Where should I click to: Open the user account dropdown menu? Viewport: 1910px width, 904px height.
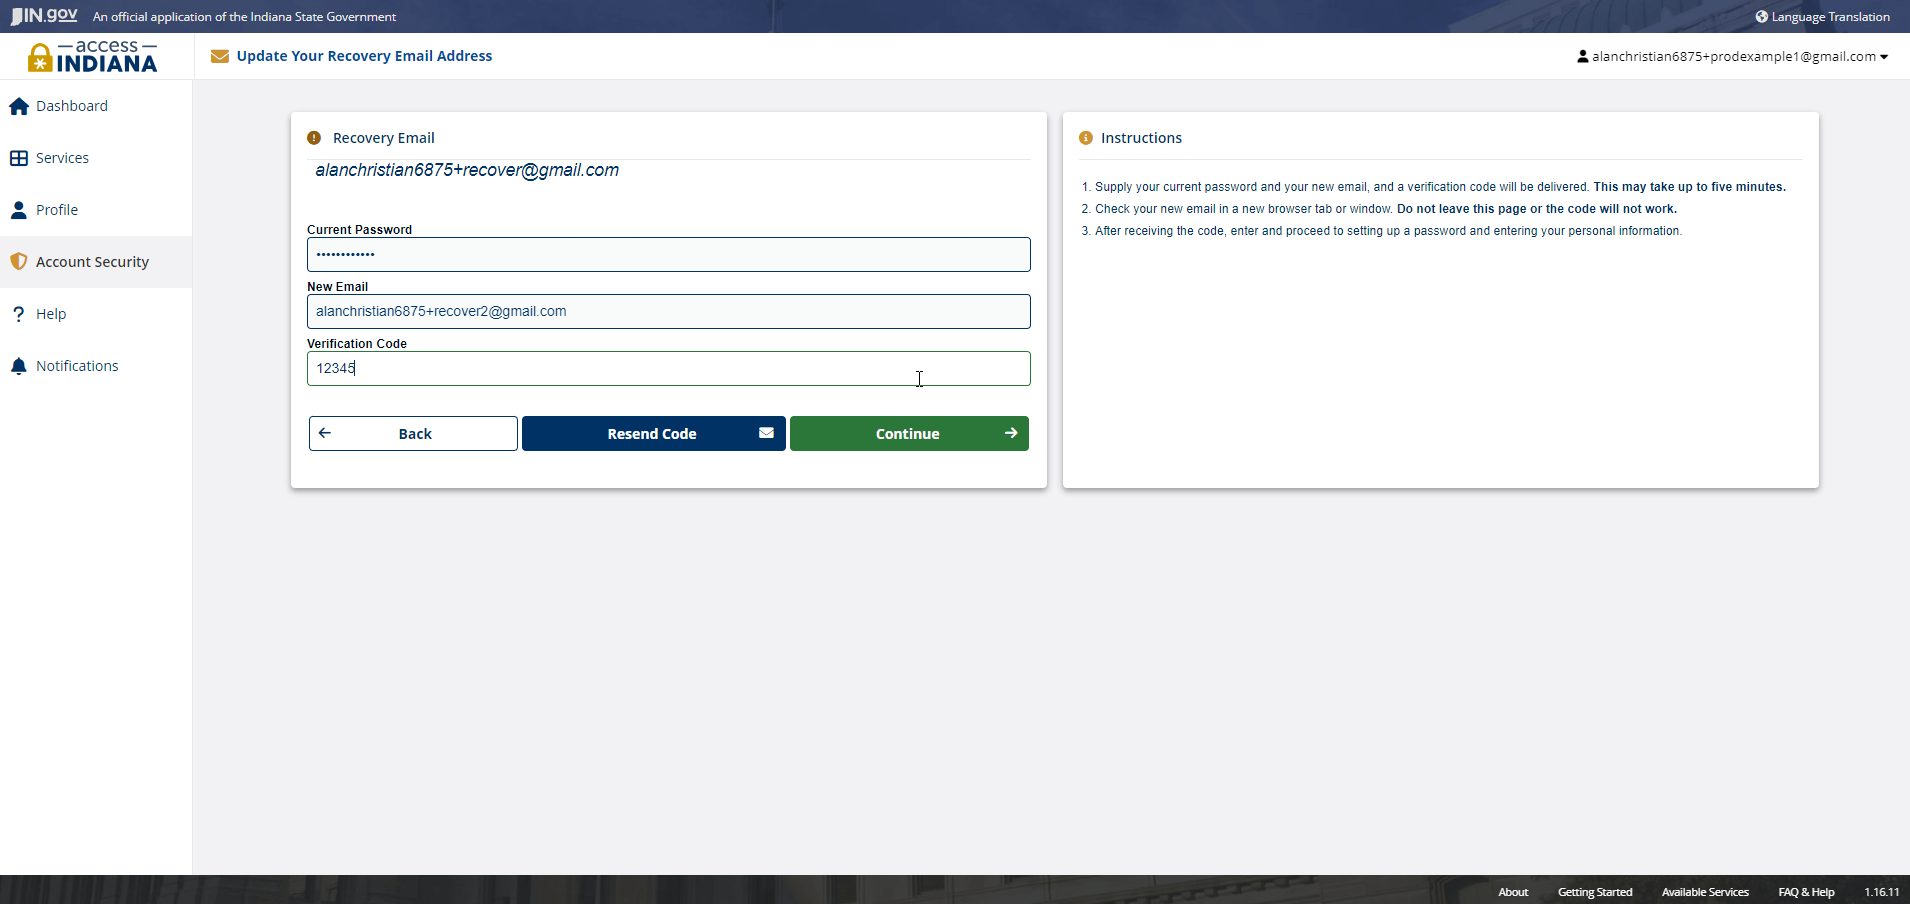pos(1732,57)
